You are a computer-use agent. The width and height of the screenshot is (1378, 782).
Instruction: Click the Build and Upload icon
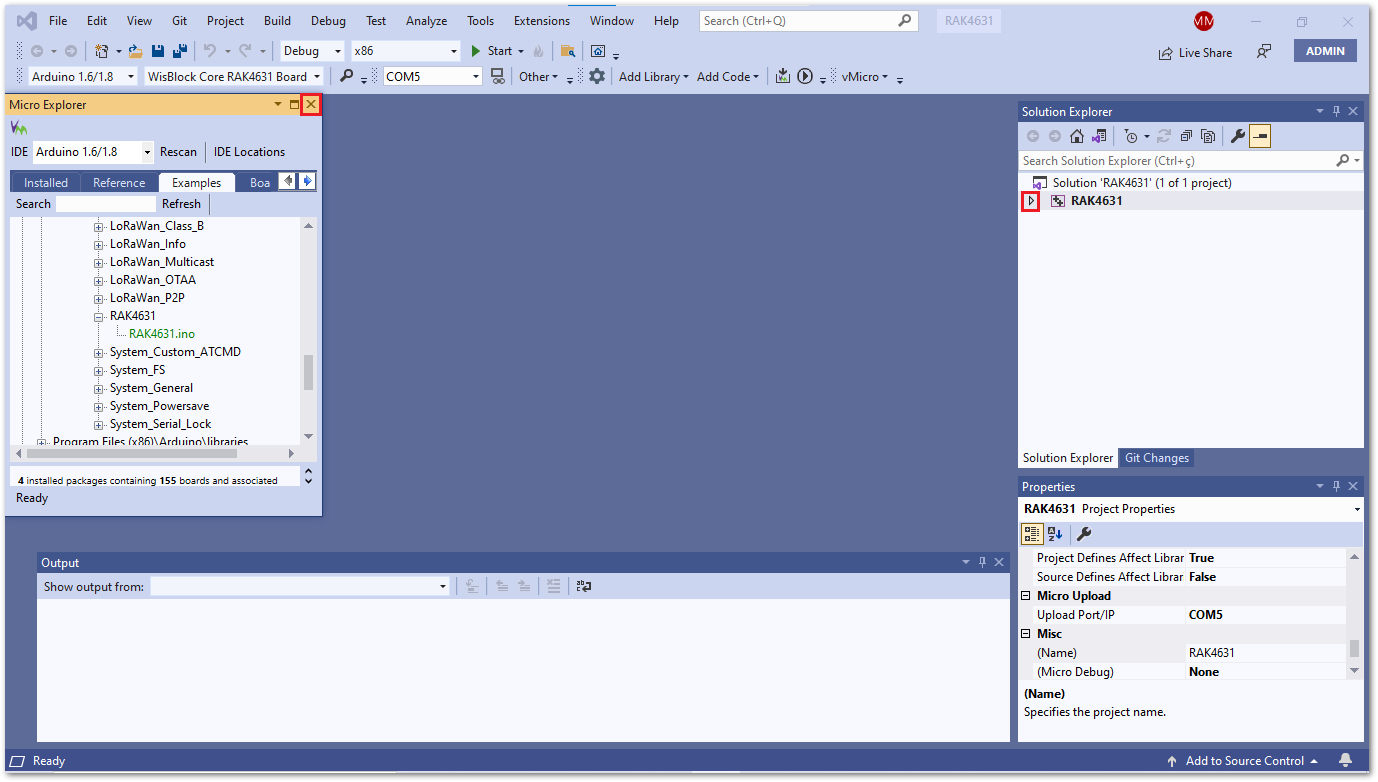click(783, 77)
